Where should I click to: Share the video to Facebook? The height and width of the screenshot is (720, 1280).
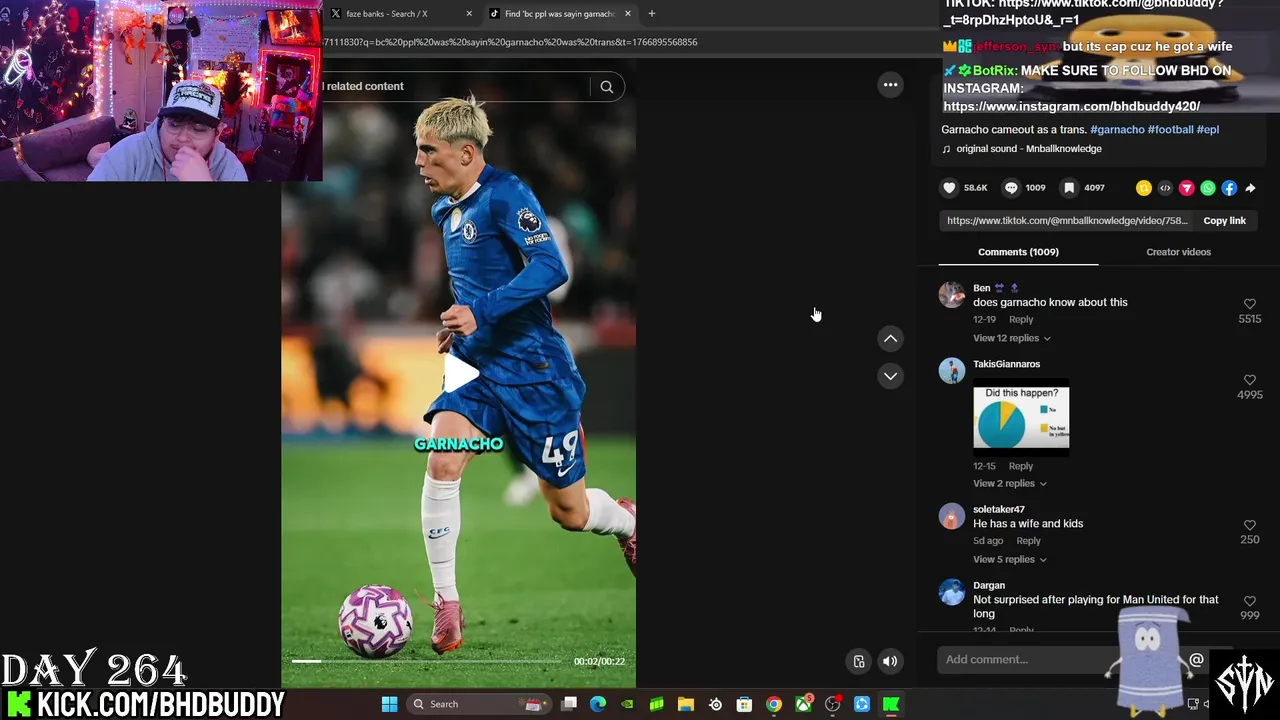pyautogui.click(x=1229, y=188)
